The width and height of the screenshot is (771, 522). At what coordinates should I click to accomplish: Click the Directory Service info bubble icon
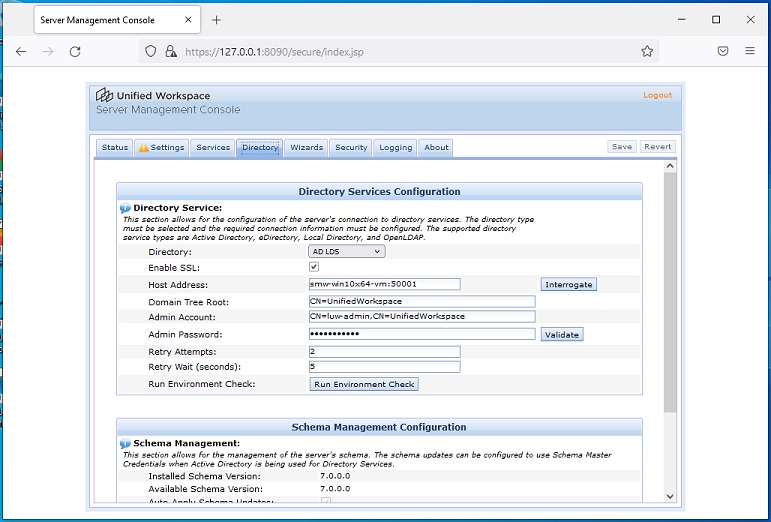tap(125, 208)
